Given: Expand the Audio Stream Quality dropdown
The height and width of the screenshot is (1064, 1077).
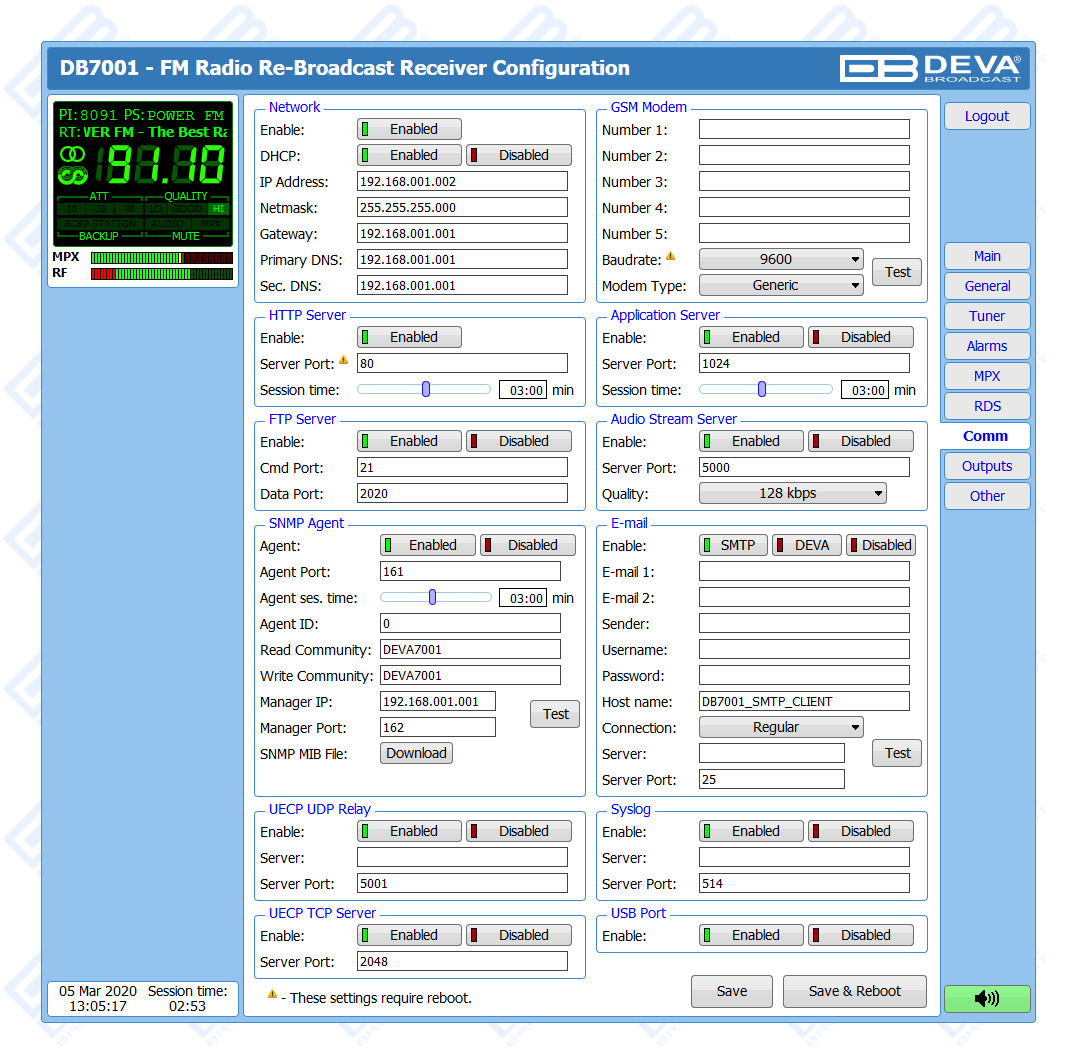Looking at the screenshot, I should click(x=792, y=493).
